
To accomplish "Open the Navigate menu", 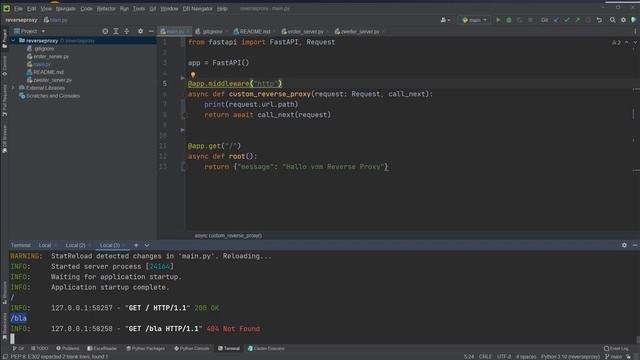I will click(66, 9).
